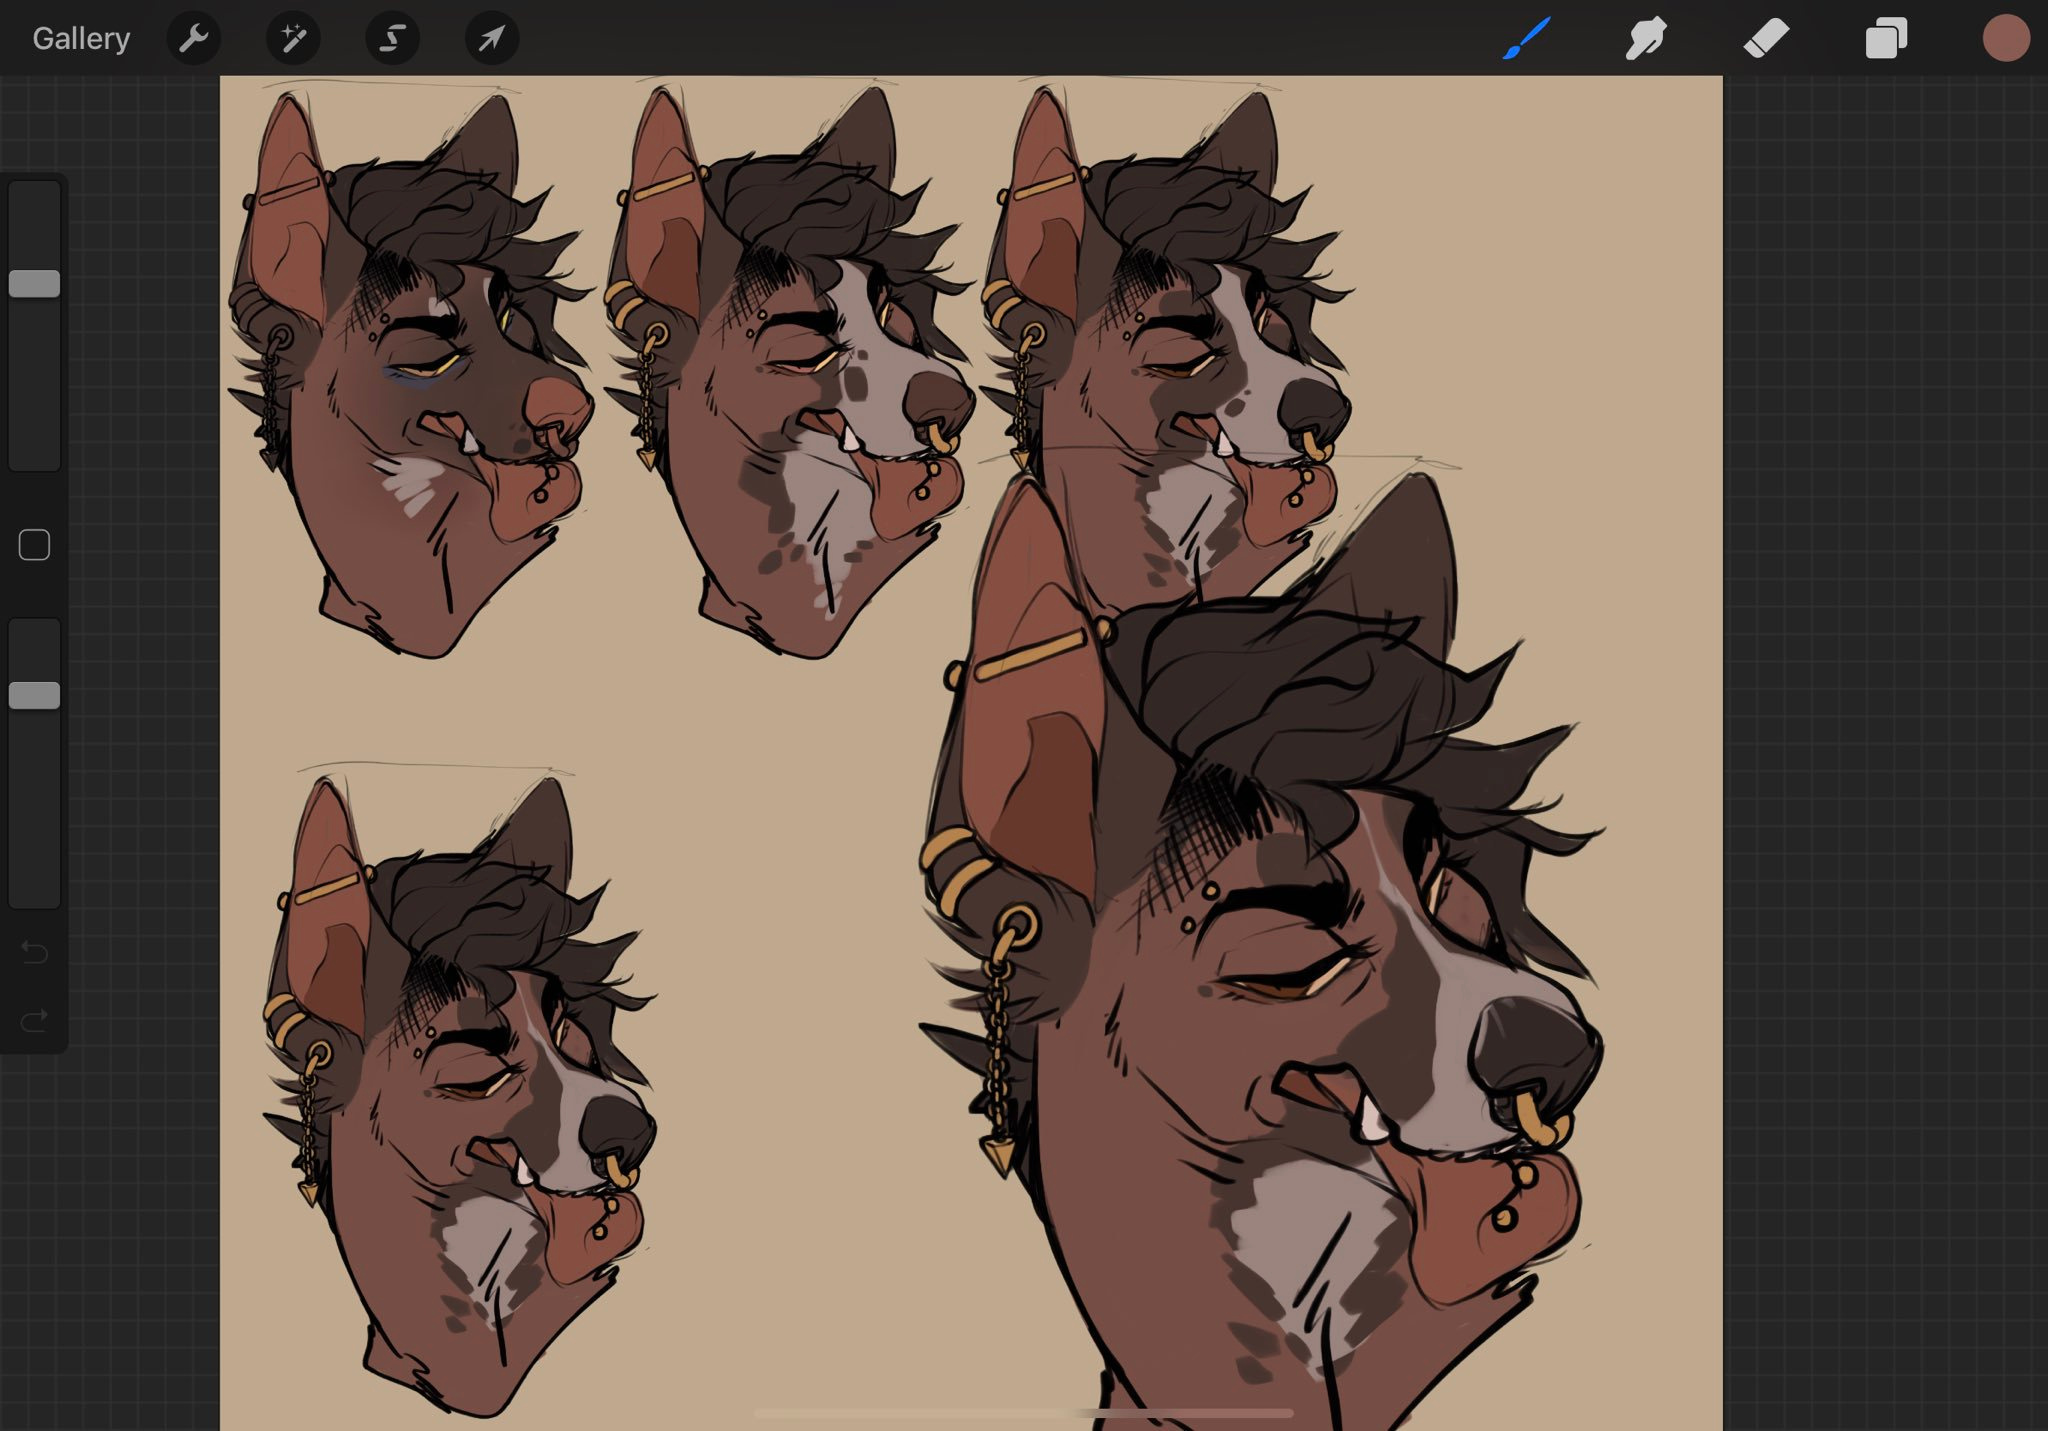The width and height of the screenshot is (2048, 1431).
Task: Return to the Gallery
Action: click(x=81, y=39)
